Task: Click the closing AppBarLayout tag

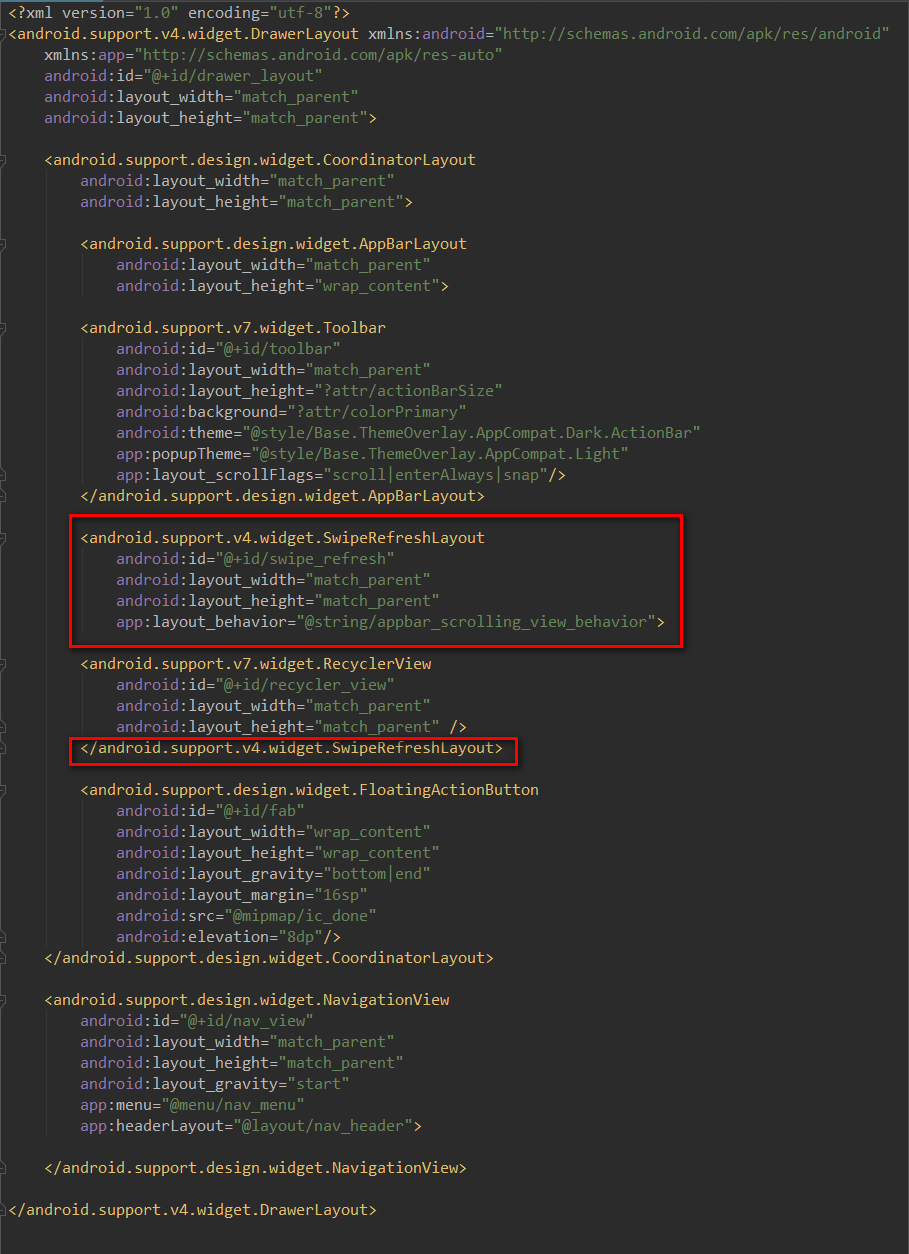Action: 283,496
